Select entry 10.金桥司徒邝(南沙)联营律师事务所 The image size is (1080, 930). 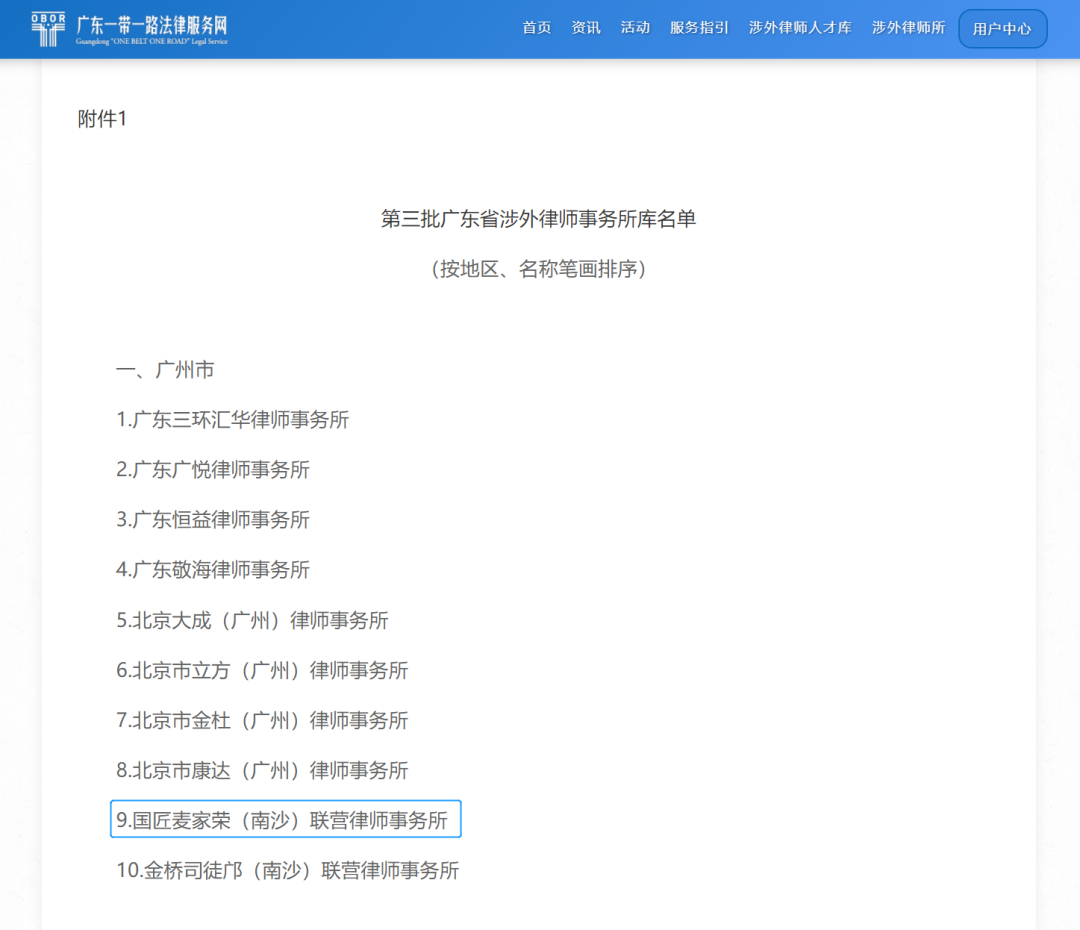click(x=288, y=871)
